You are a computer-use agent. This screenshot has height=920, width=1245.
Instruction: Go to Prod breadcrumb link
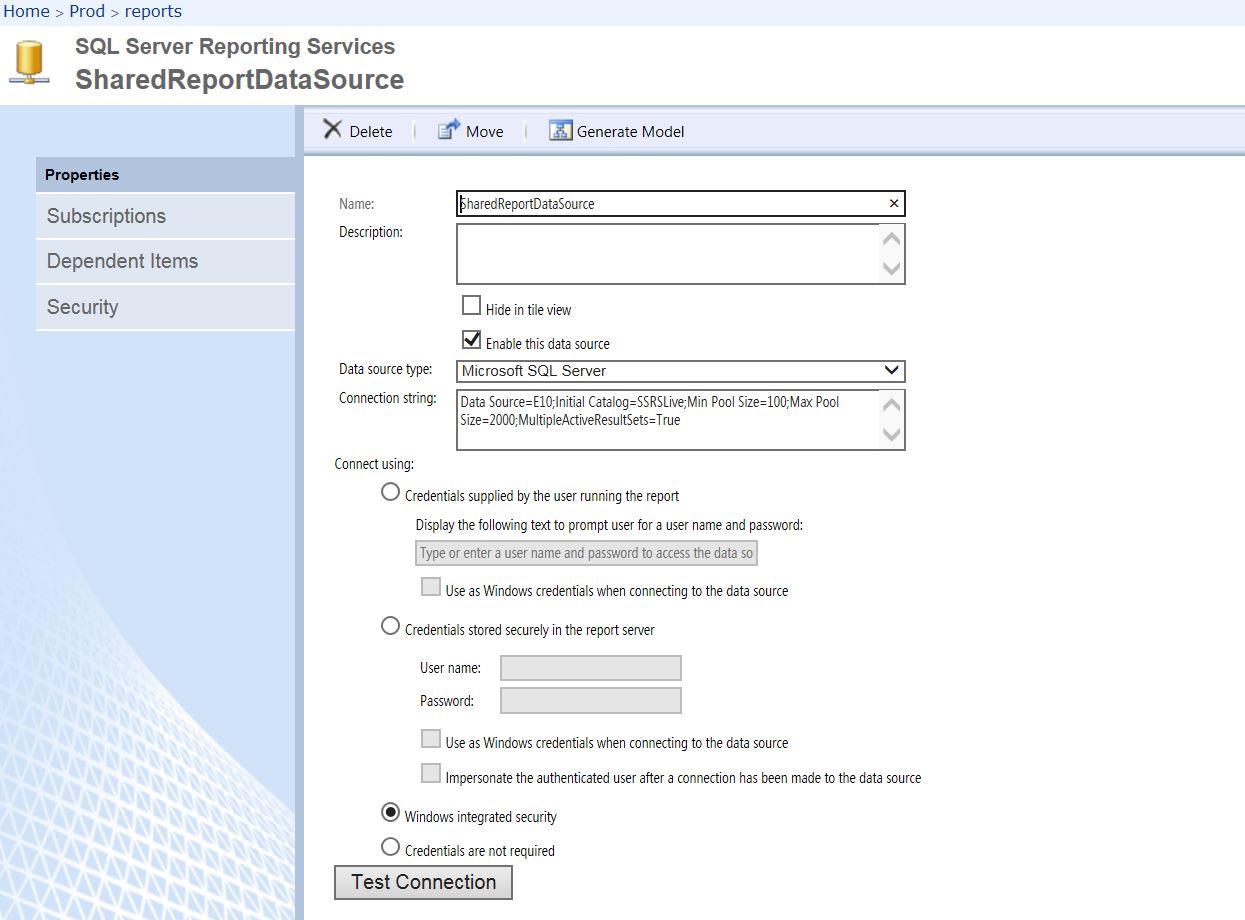coord(87,12)
